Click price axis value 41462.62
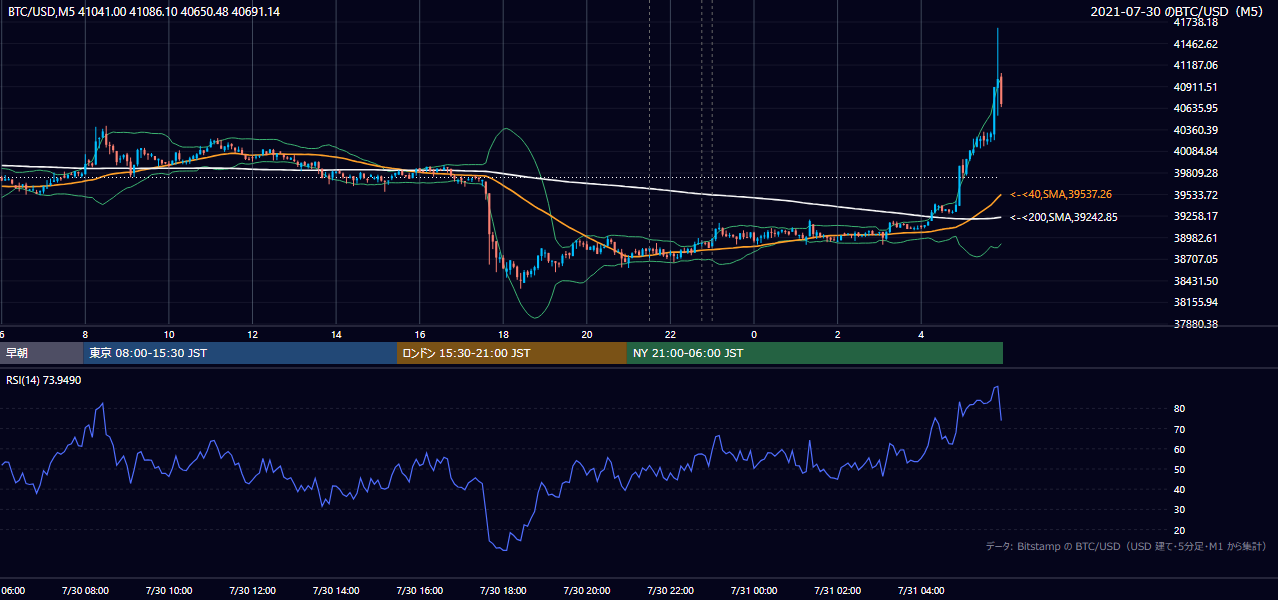 tap(1195, 44)
